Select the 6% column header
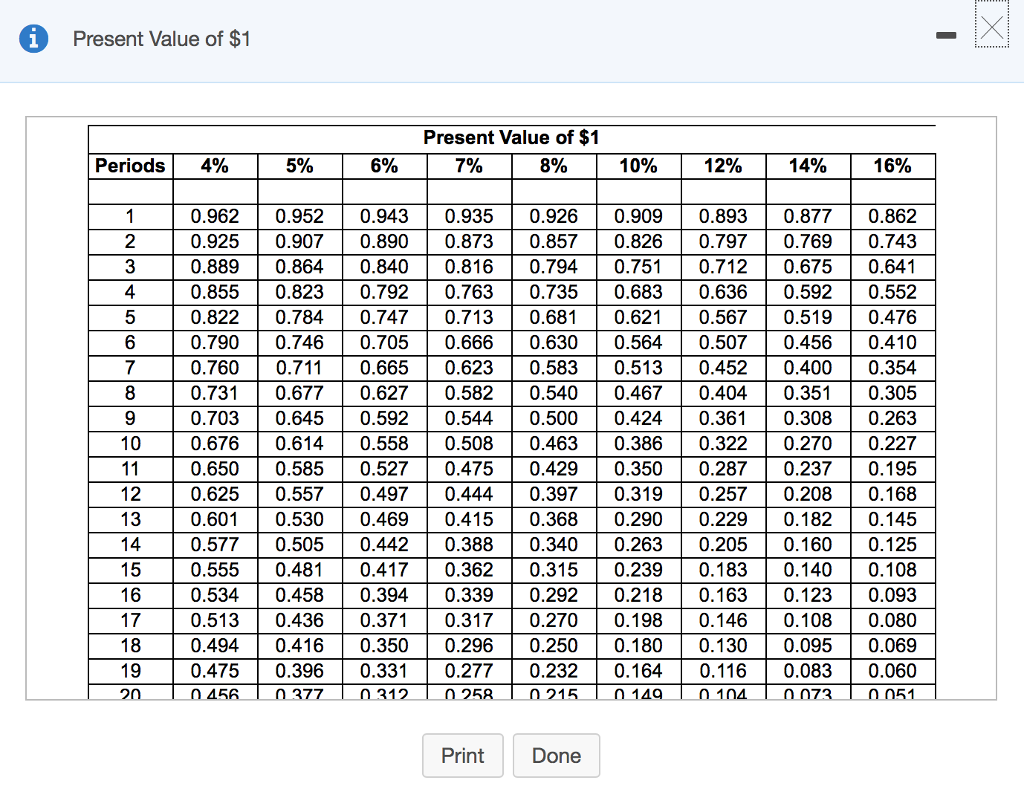This screenshot has height=786, width=1024. (x=384, y=166)
